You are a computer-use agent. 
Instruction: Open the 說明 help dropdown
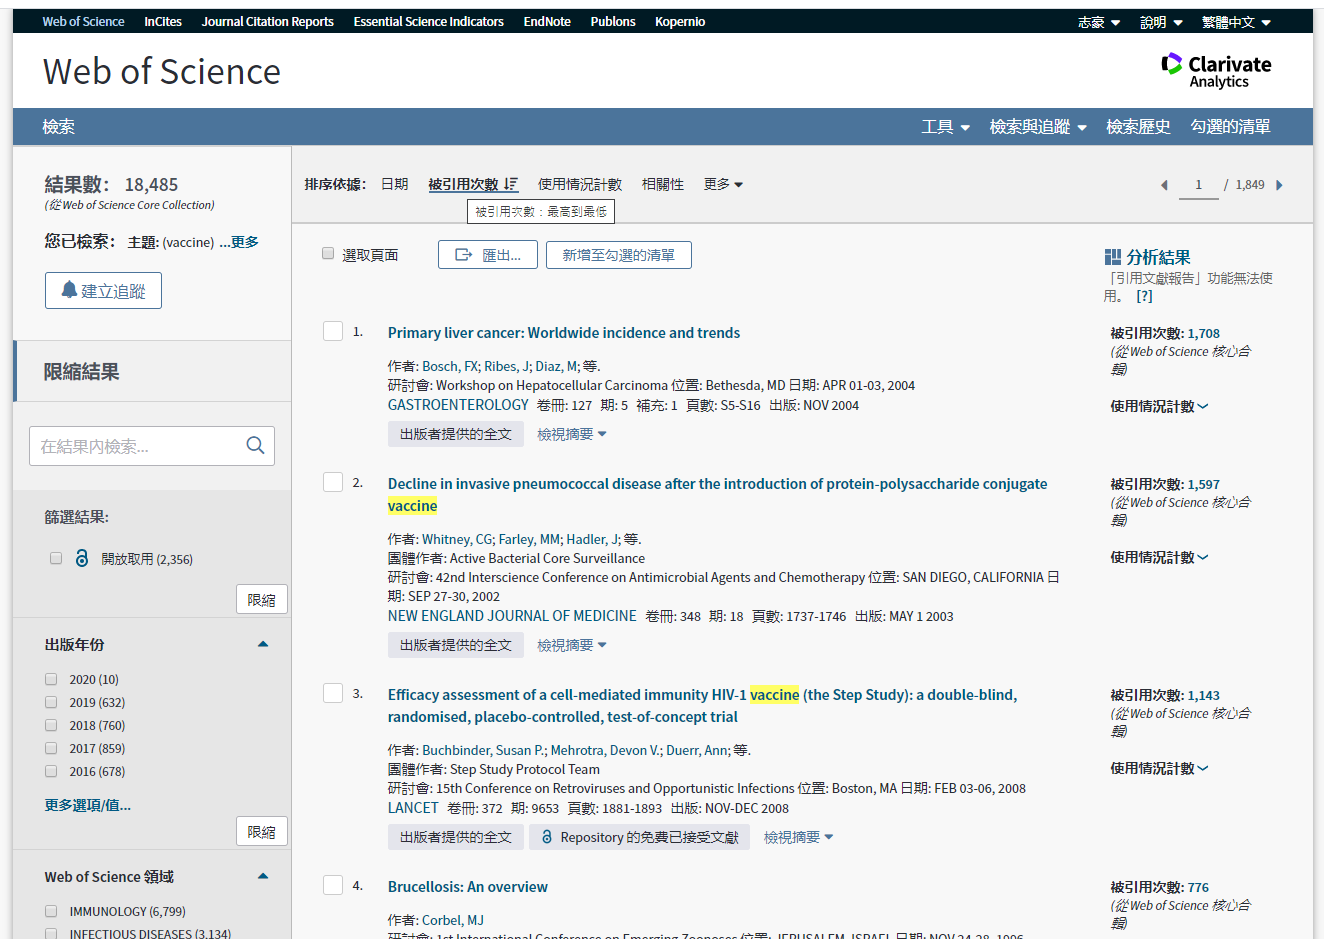pyautogui.click(x=1161, y=22)
